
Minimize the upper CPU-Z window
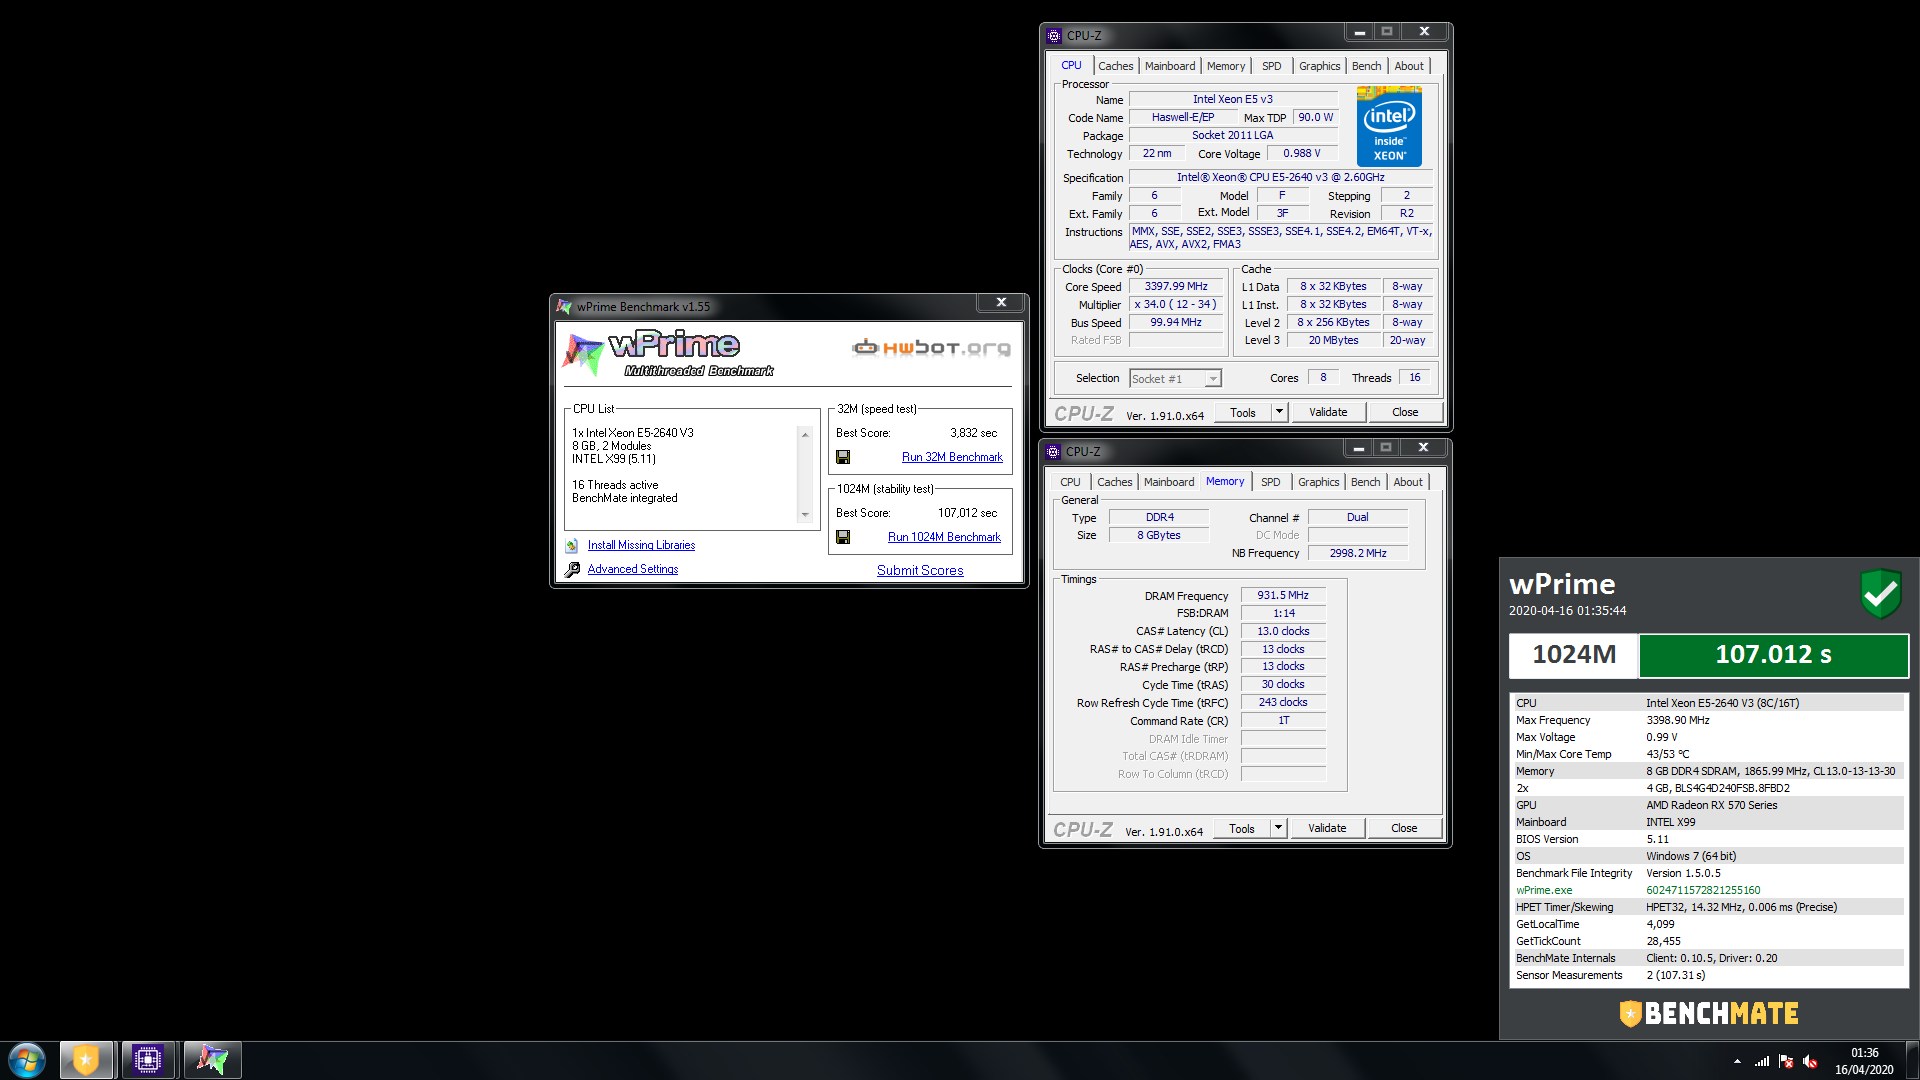coord(1359,32)
